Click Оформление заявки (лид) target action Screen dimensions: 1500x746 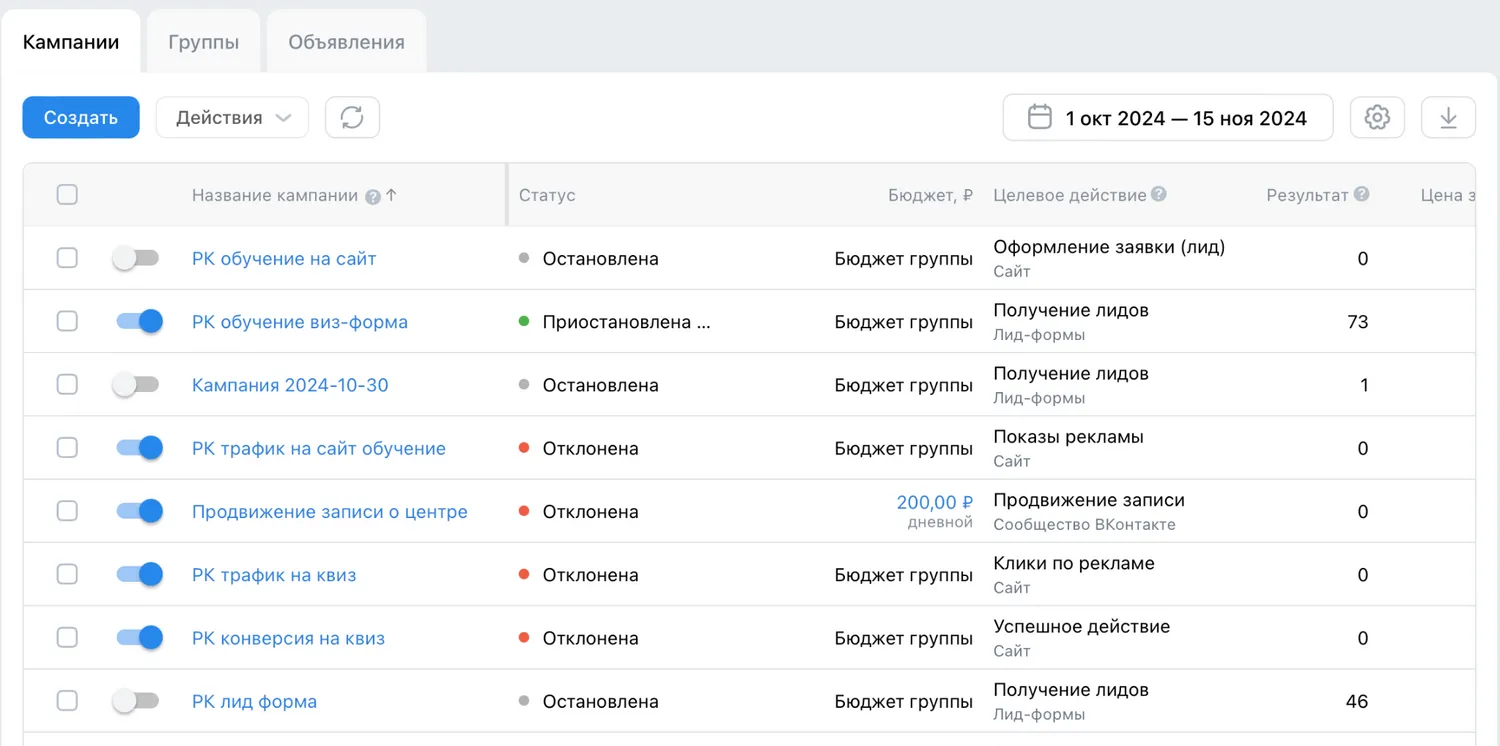(1109, 247)
